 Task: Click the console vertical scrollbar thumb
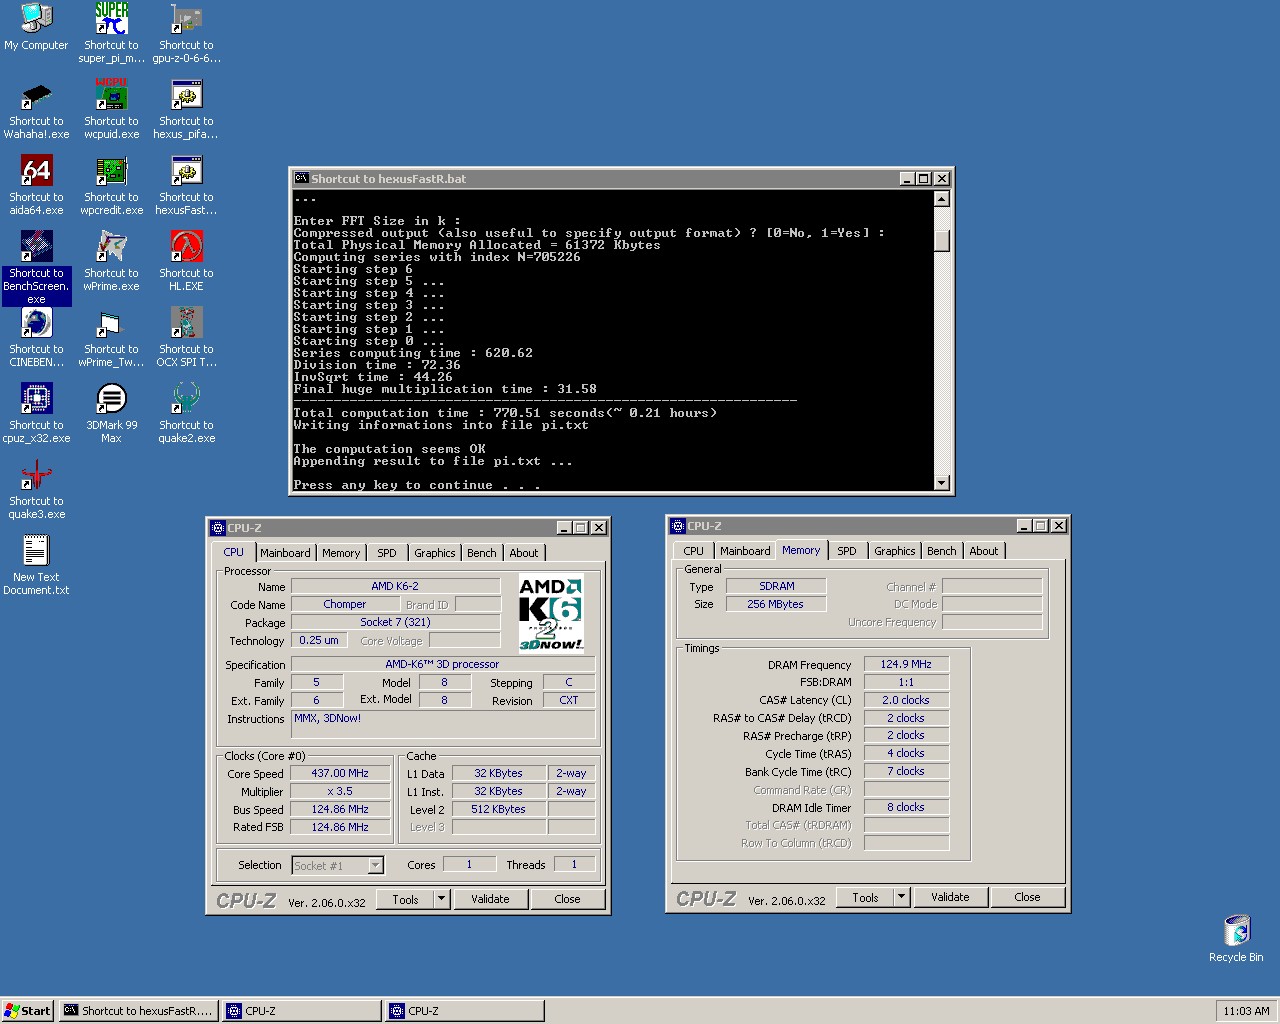point(941,240)
